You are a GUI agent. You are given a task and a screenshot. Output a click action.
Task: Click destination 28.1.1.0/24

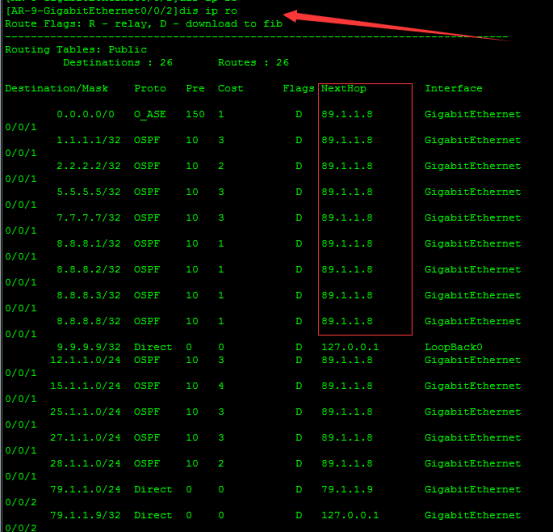(86, 463)
